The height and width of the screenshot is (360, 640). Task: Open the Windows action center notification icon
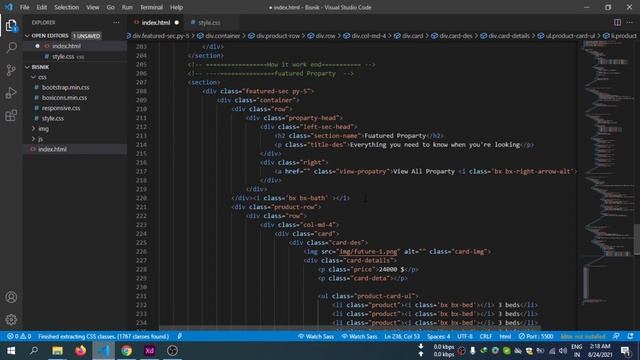625,351
